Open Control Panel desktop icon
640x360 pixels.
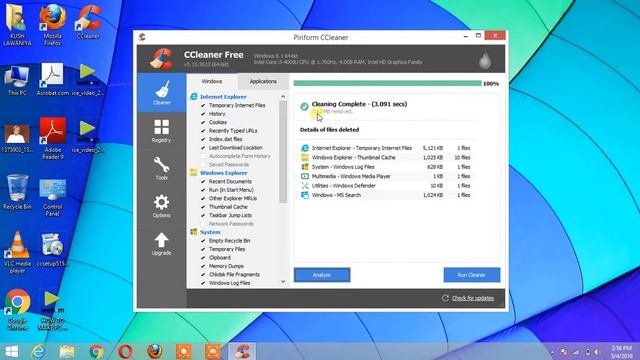point(53,198)
